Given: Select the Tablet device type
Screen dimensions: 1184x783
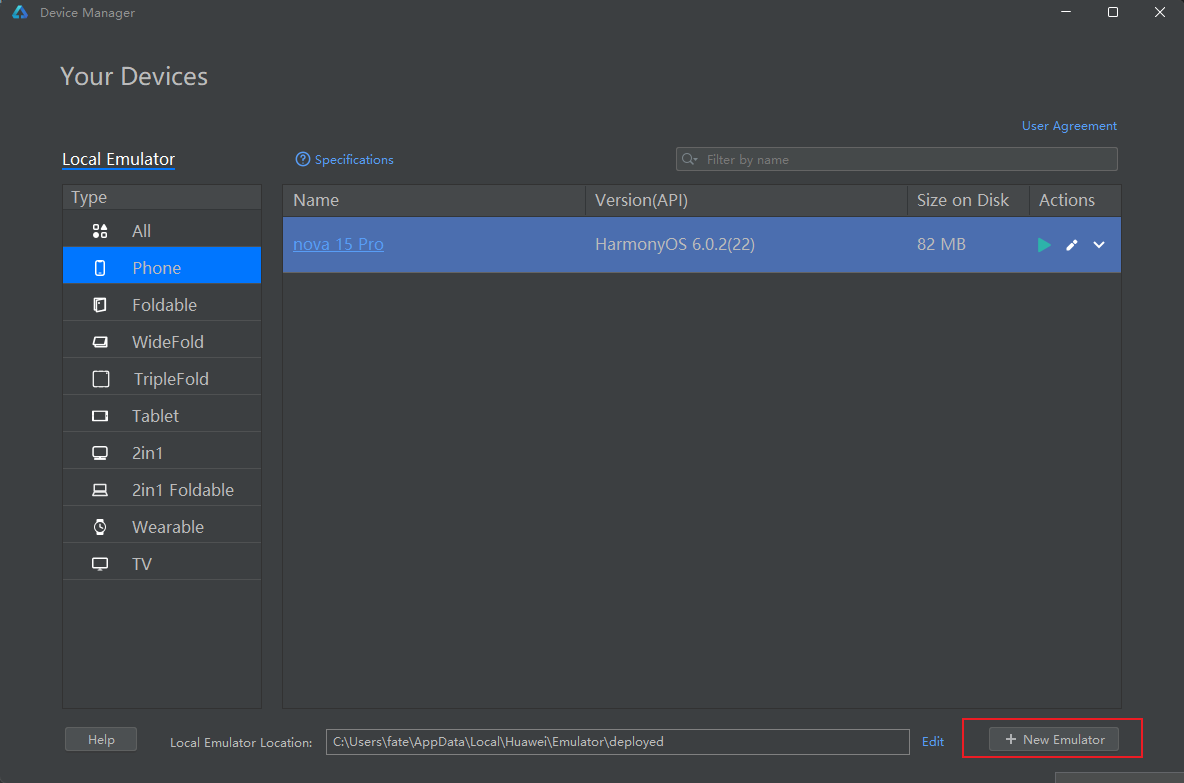Looking at the screenshot, I should pos(162,416).
